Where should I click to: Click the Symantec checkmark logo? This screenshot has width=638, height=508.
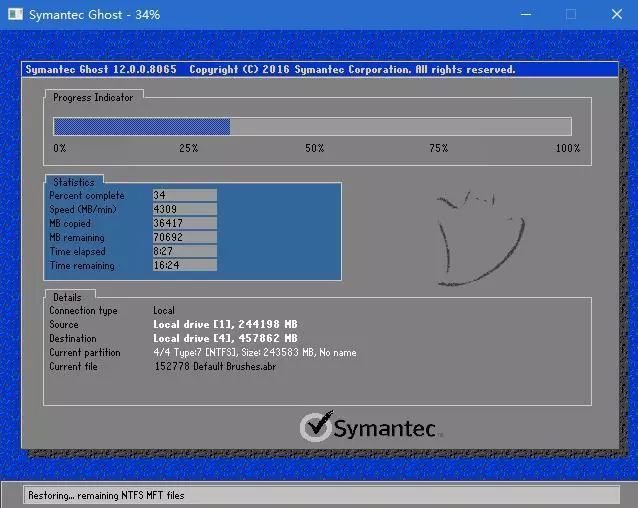[x=315, y=426]
